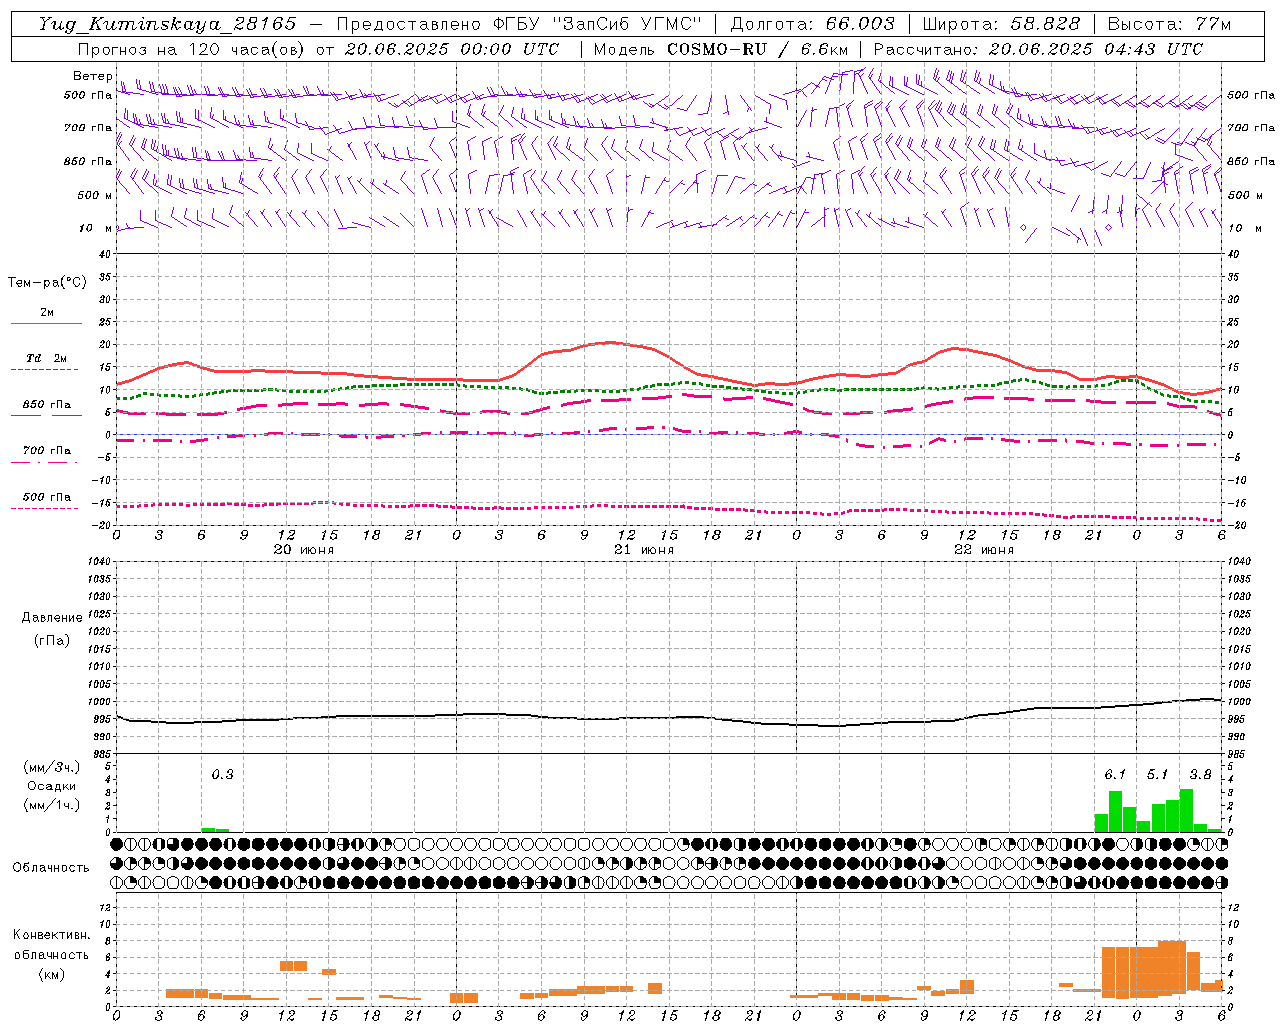The height and width of the screenshot is (1024, 1280).
Task: Click the 'Конвективн.' convective cloud label
Action: tap(52, 935)
